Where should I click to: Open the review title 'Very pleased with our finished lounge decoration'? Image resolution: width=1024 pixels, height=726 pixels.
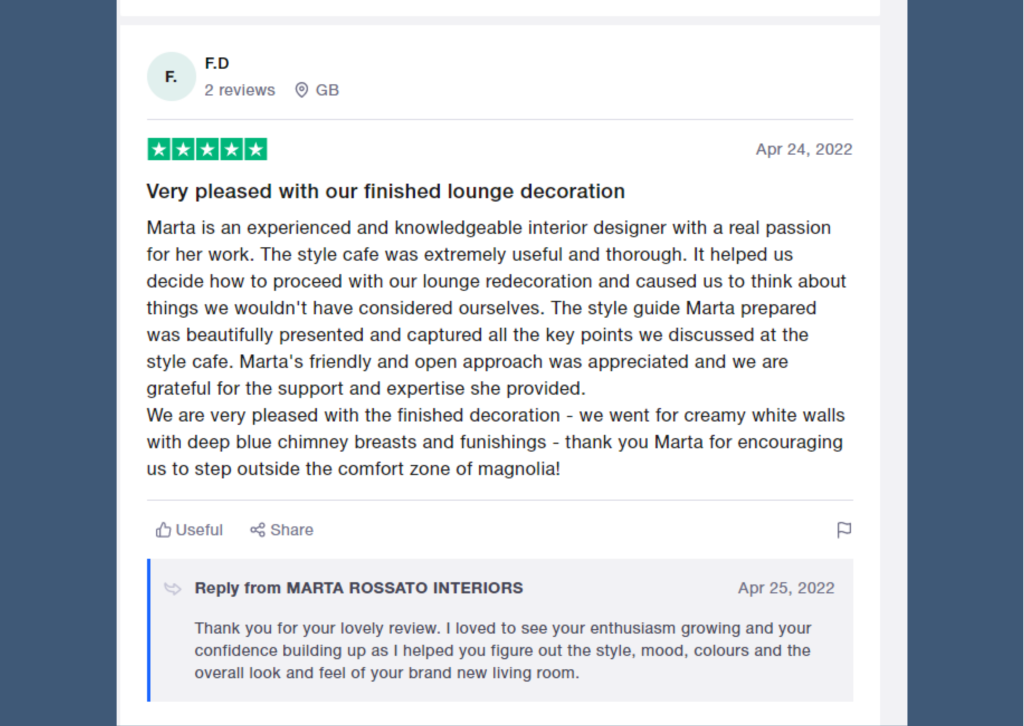pos(385,191)
